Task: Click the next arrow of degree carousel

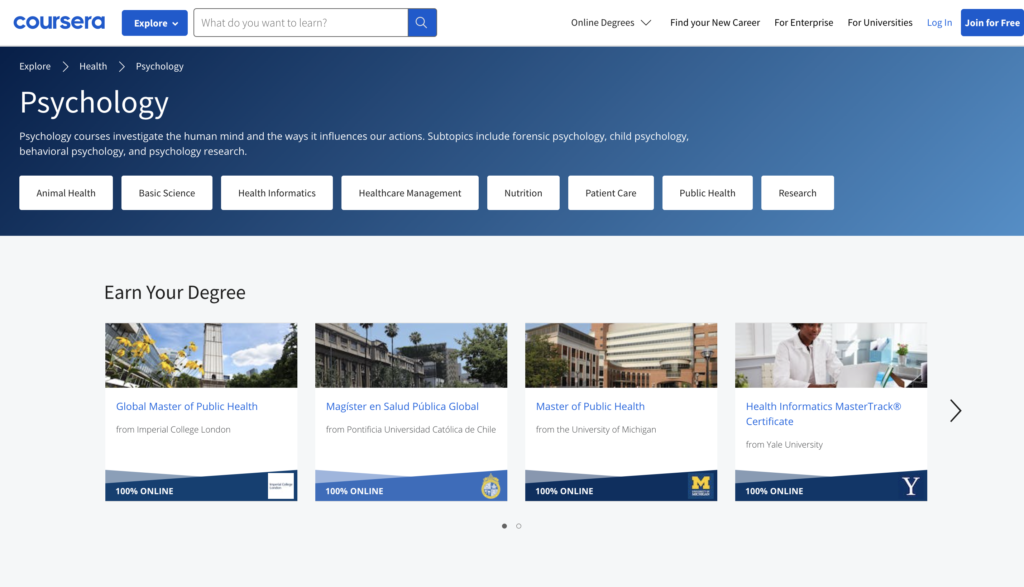Action: [x=955, y=411]
